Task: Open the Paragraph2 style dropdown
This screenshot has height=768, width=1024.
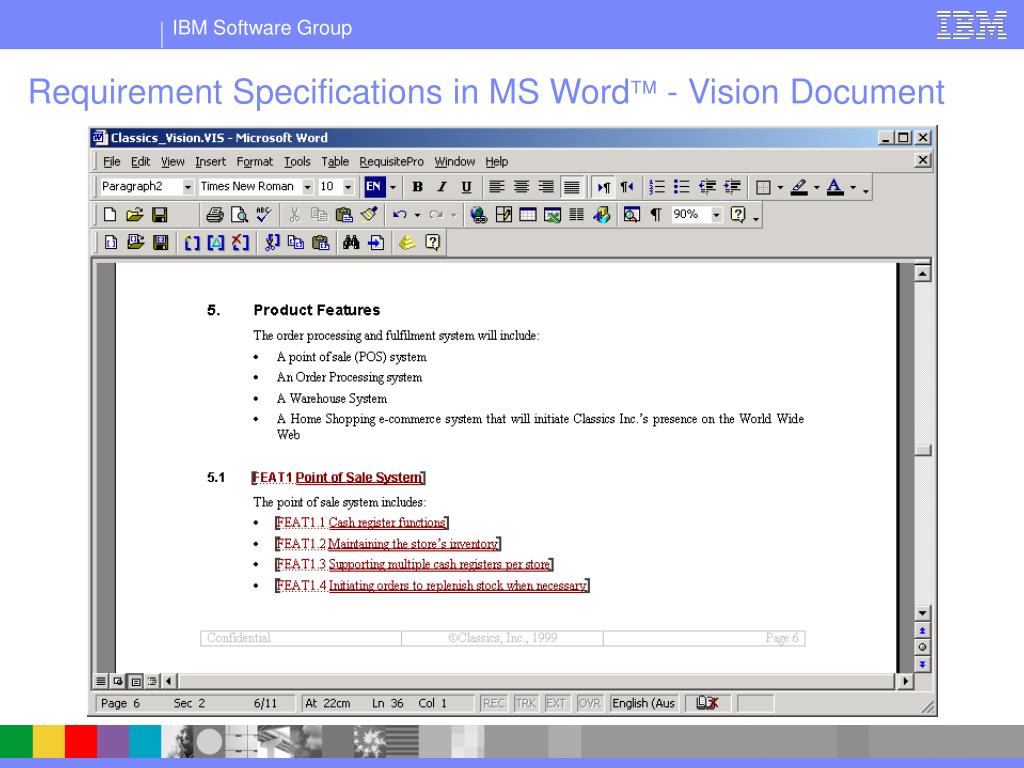Action: pyautogui.click(x=187, y=187)
